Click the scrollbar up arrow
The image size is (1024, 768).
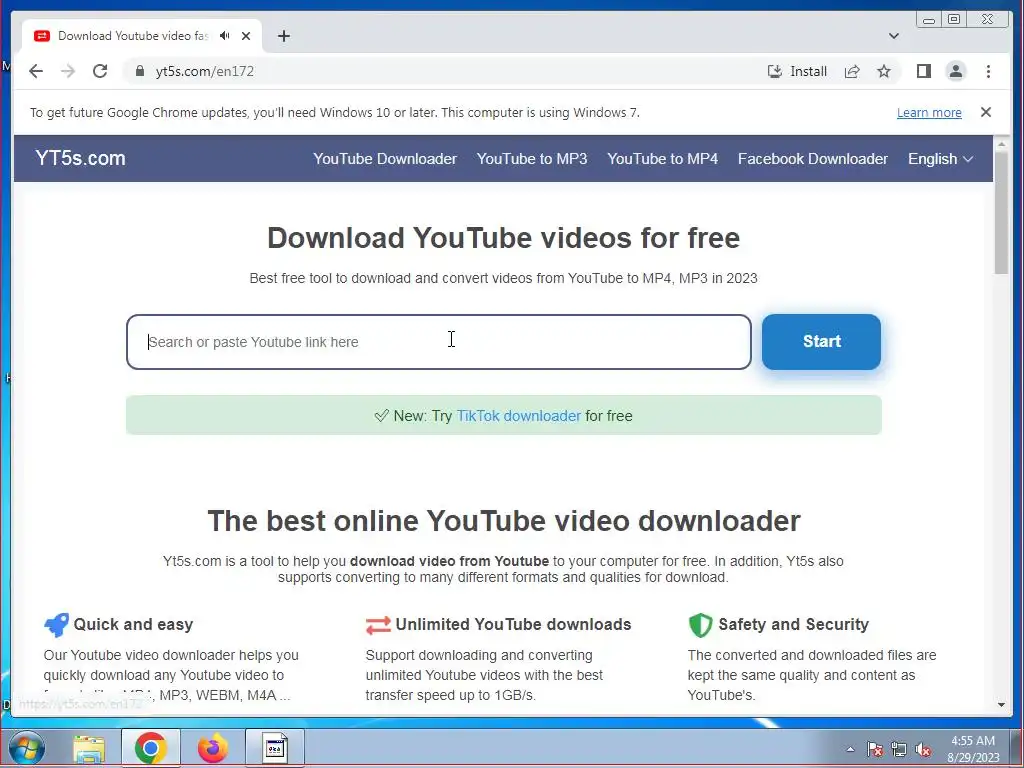coord(1001,144)
